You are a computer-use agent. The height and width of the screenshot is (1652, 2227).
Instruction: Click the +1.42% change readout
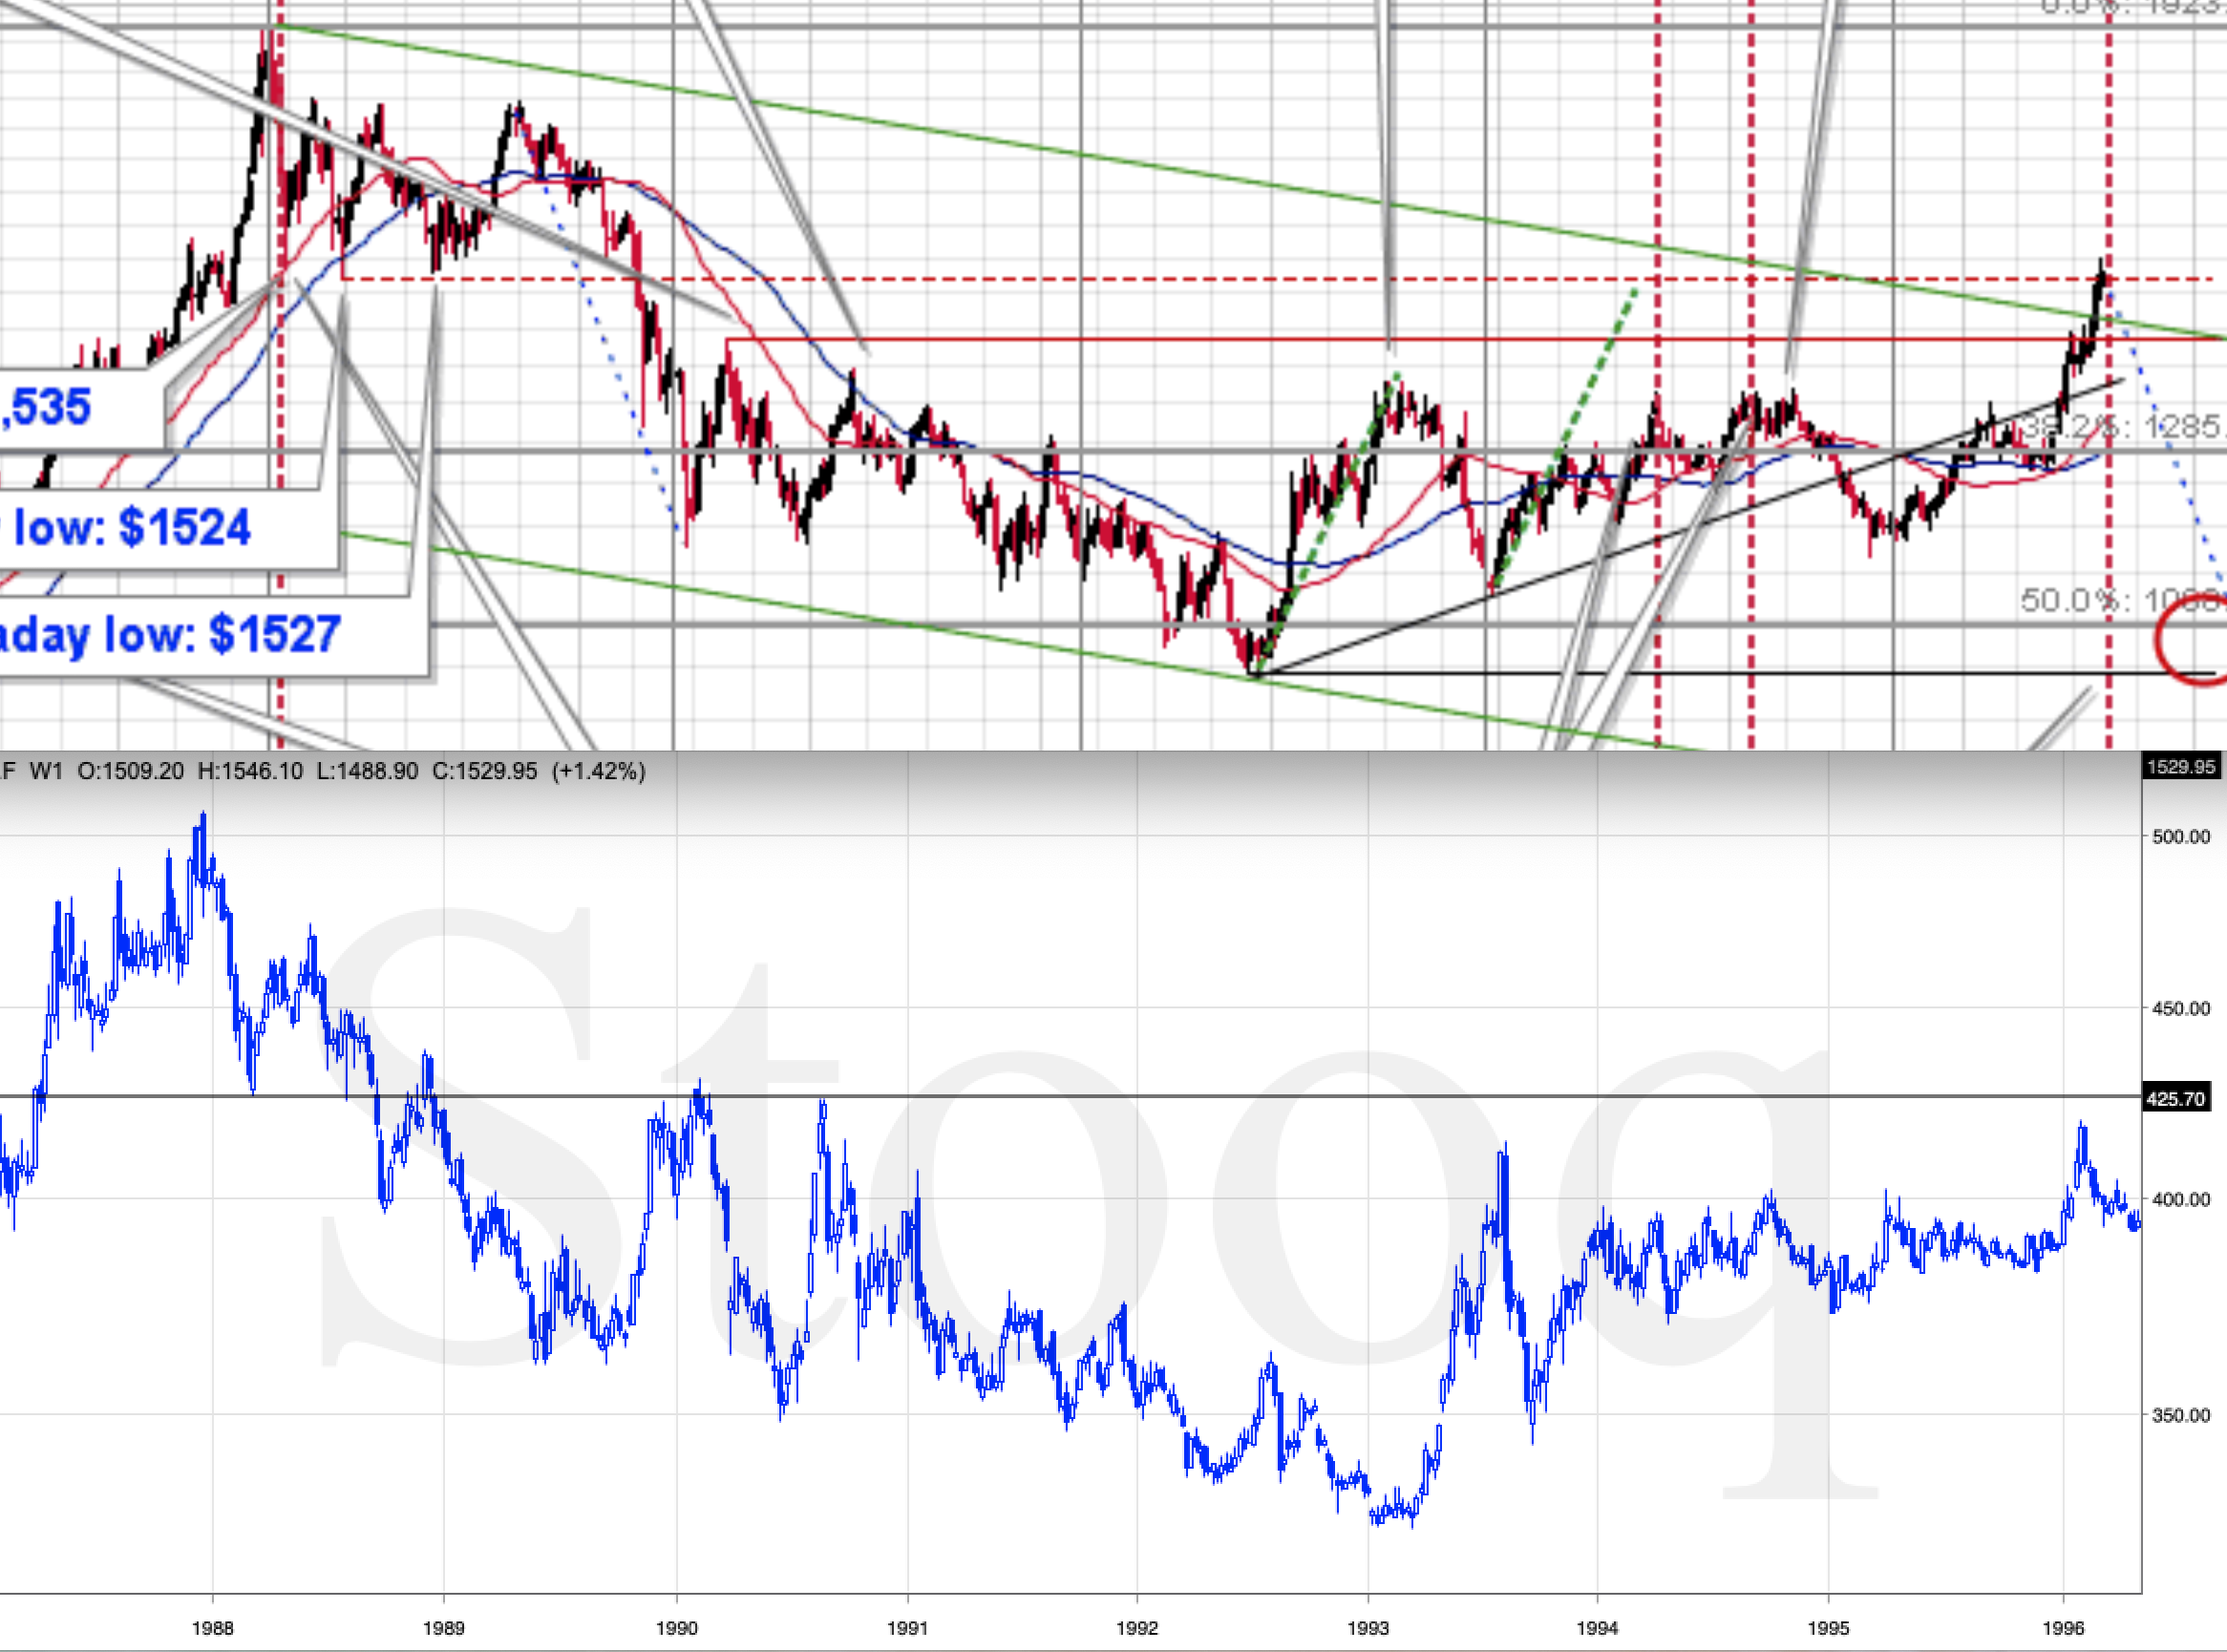pyautogui.click(x=598, y=771)
